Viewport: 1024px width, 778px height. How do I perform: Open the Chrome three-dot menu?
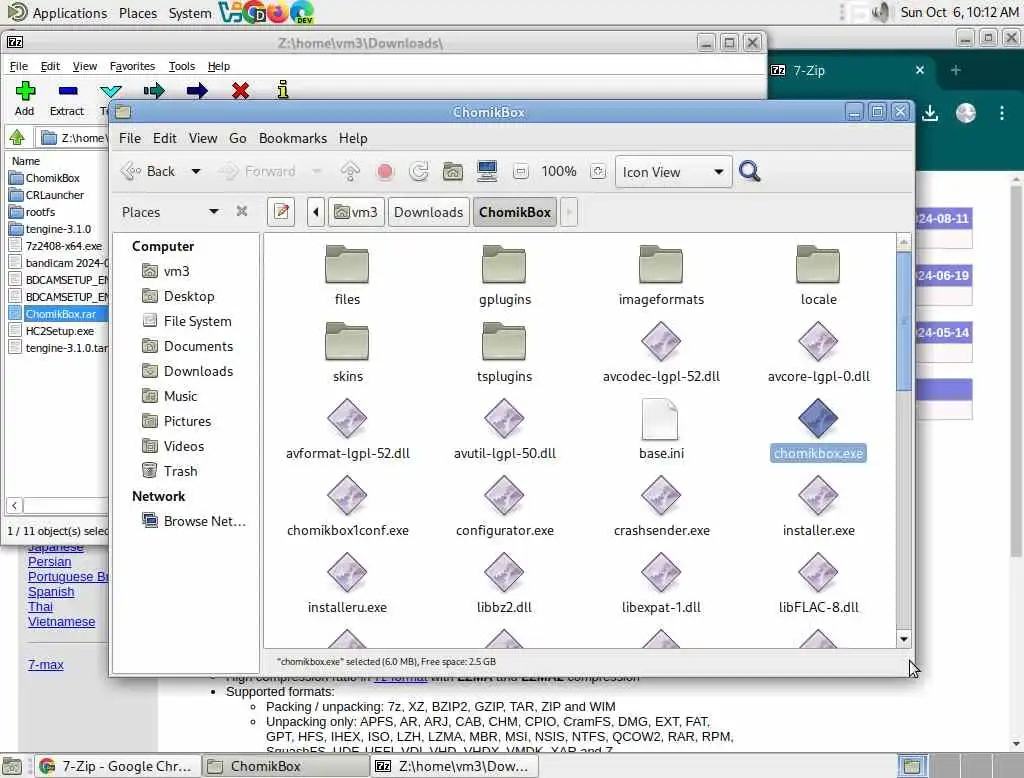1002,113
